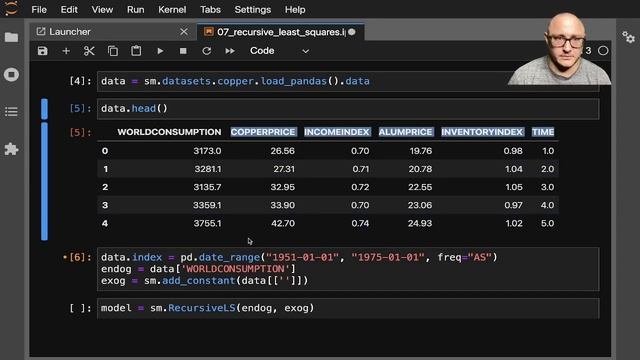Close the Launcher tab
Viewport: 640px width, 360px height.
[184, 31]
